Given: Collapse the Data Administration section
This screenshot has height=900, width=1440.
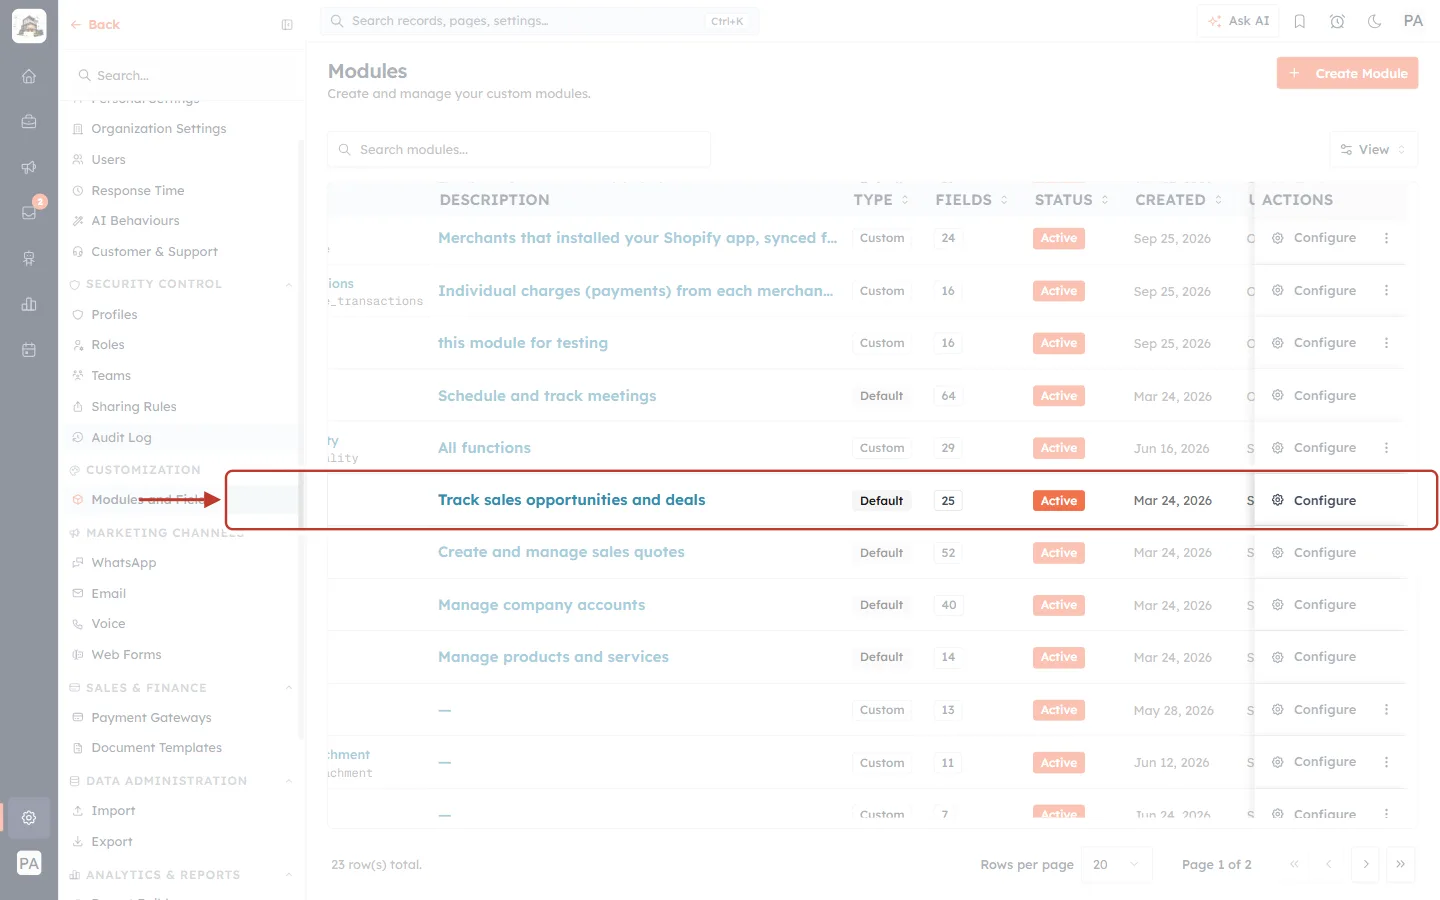Looking at the screenshot, I should point(289,781).
